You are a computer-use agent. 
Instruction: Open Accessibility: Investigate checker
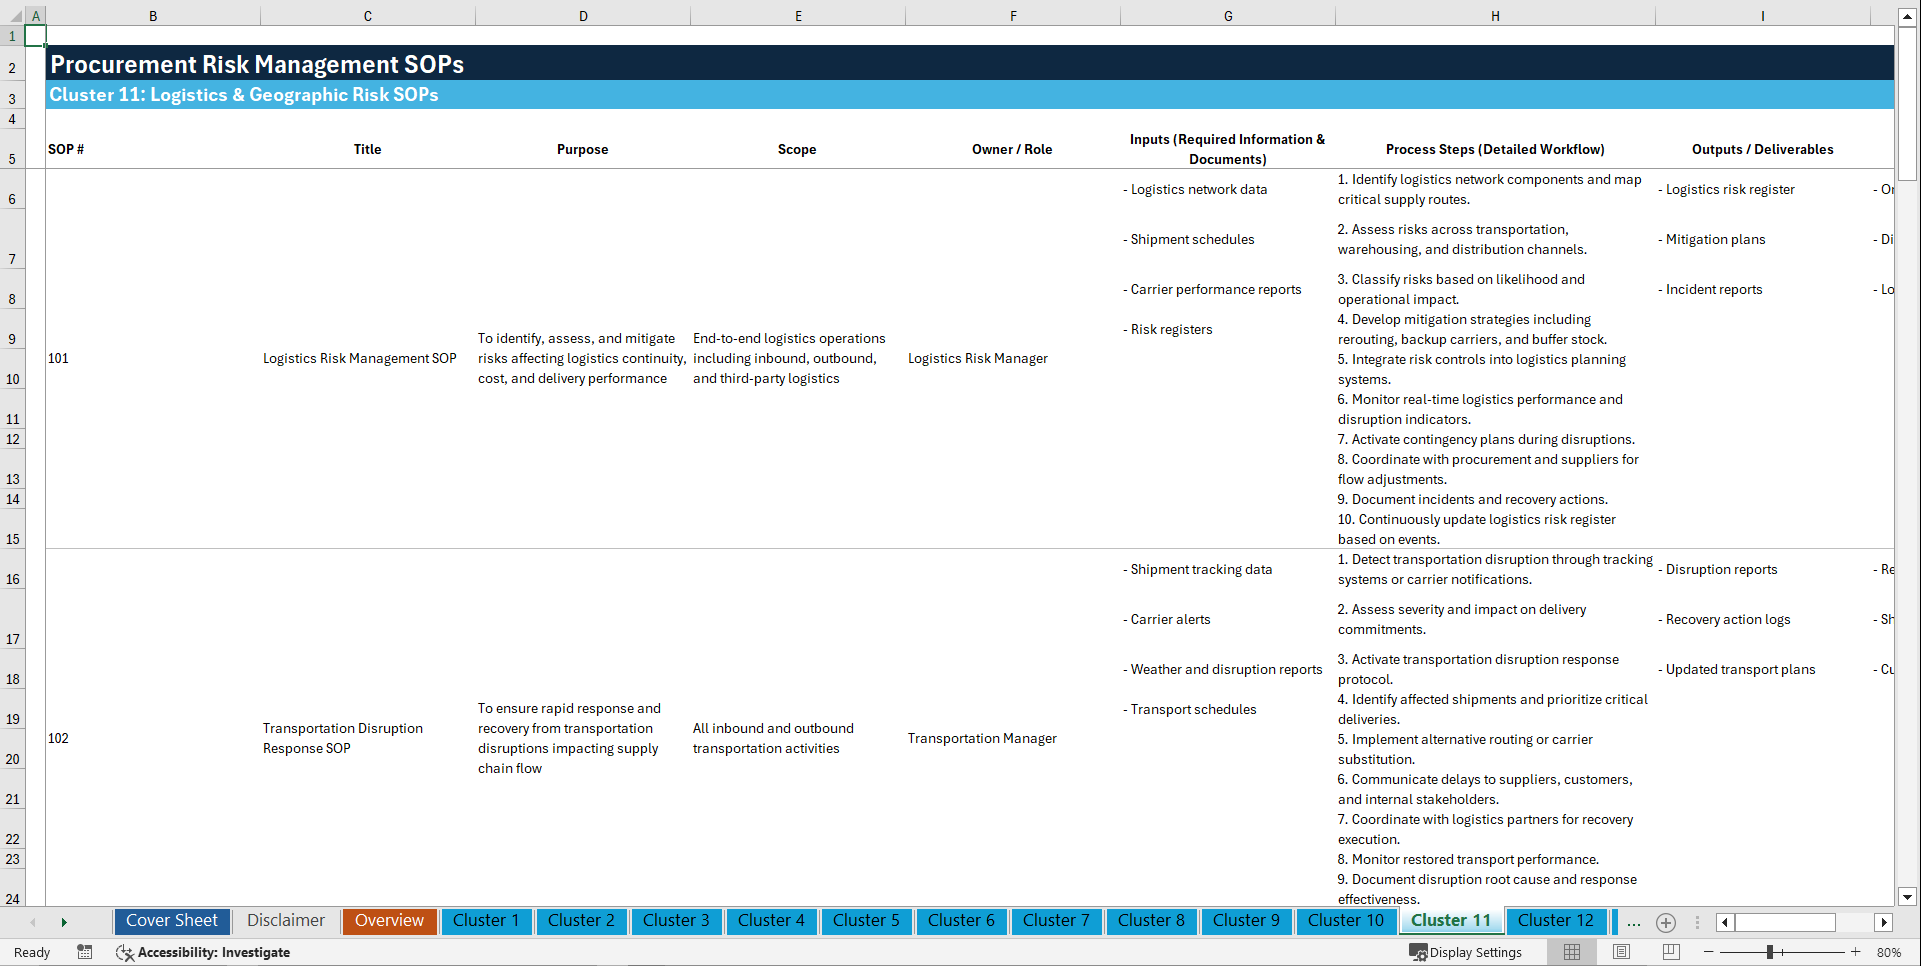[x=203, y=952]
